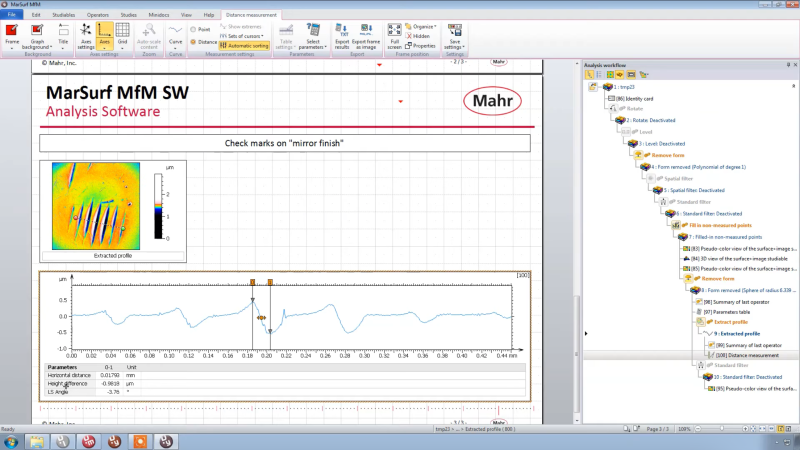Switch to Full screen view
The image size is (800, 450).
394,36
